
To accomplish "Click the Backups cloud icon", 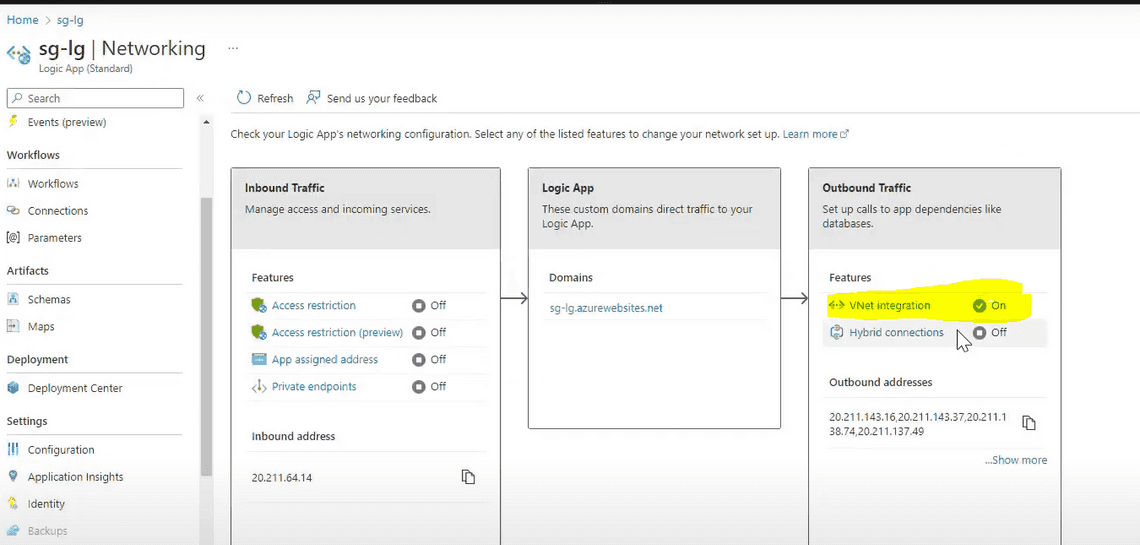I will 13,530.
